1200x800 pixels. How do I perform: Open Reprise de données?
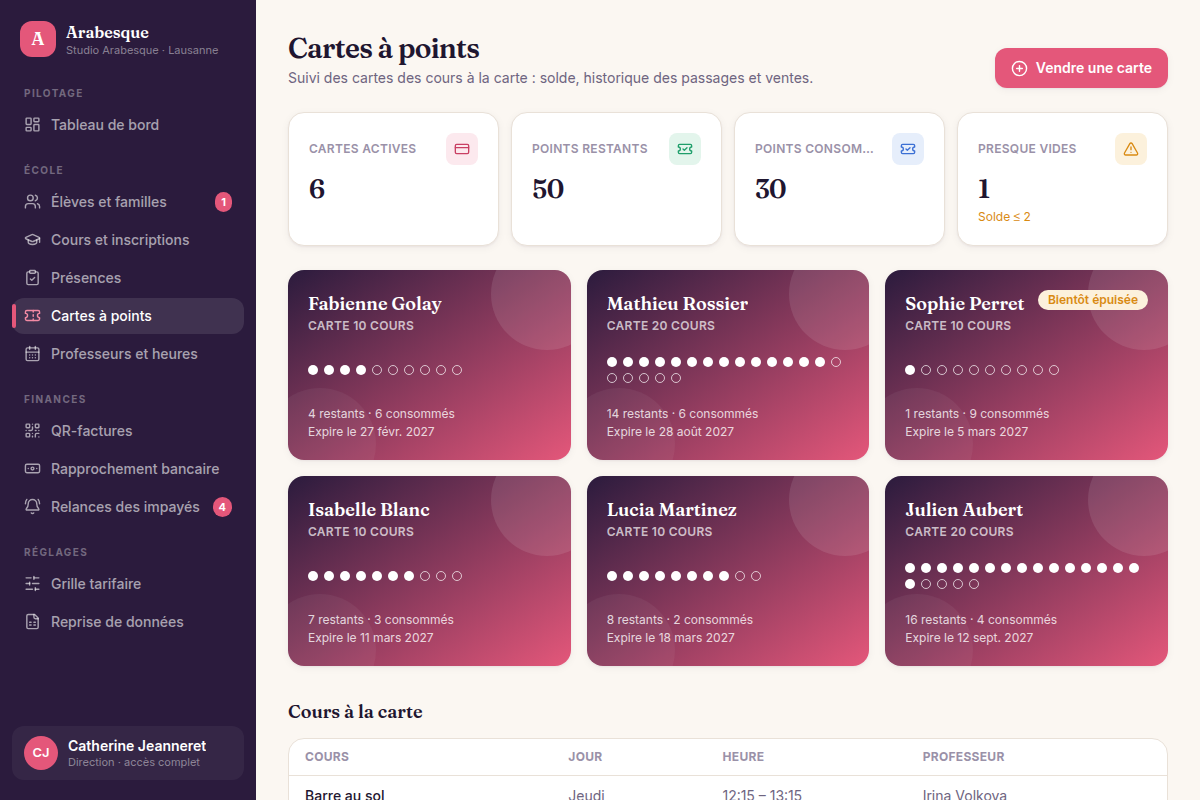(128, 622)
